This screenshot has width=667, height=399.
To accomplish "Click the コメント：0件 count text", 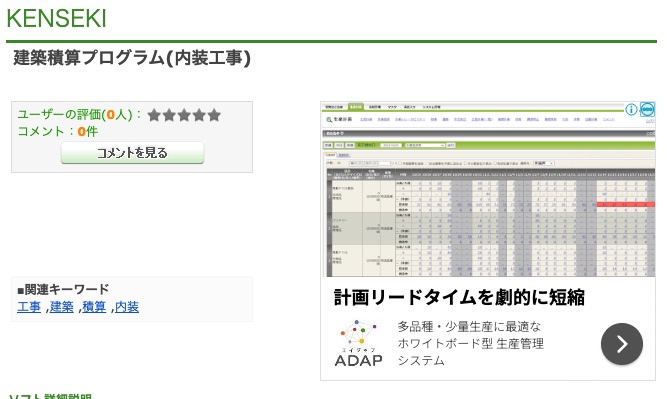I will [57, 131].
